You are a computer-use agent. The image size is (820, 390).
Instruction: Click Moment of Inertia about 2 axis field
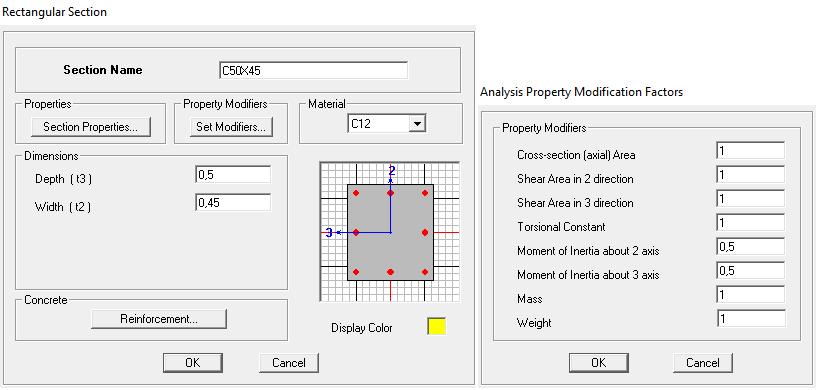[750, 247]
